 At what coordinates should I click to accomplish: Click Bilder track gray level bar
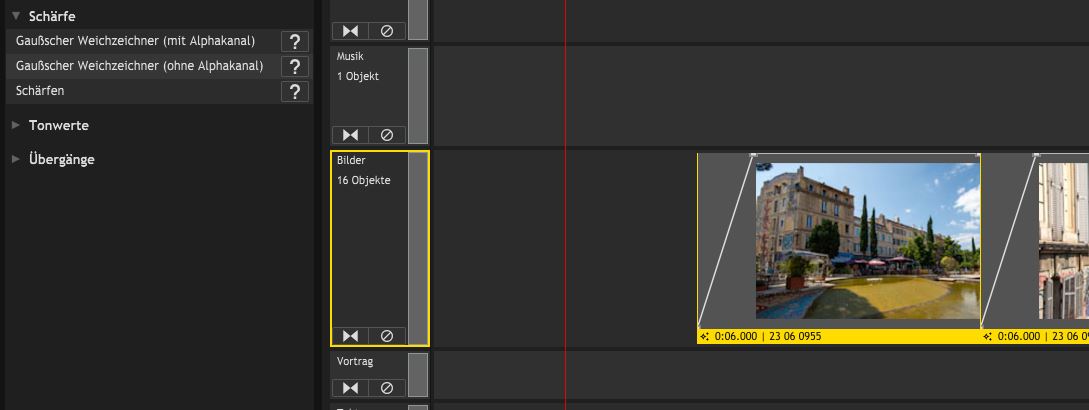click(x=417, y=248)
